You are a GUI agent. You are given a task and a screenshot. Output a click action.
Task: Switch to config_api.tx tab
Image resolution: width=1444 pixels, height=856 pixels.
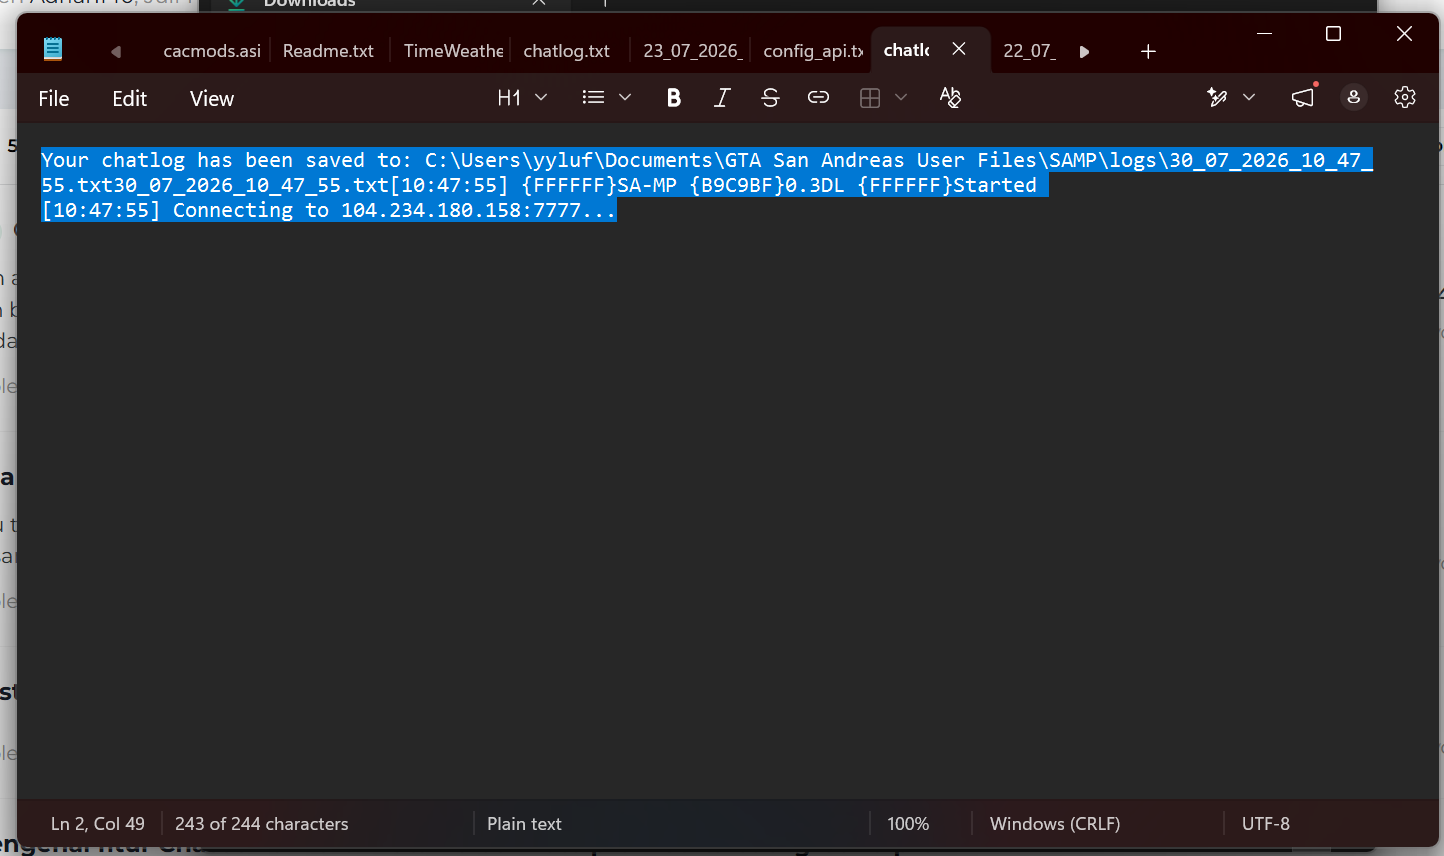tap(813, 51)
